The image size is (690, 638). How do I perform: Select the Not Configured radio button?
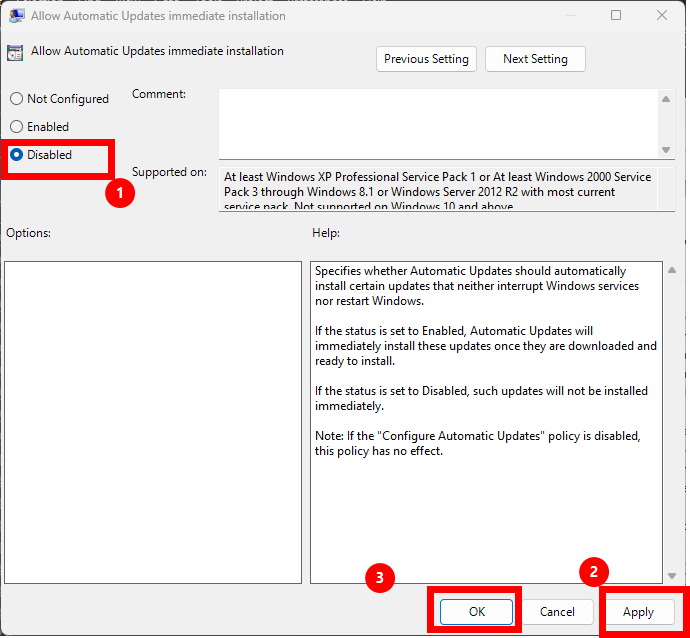tap(16, 99)
